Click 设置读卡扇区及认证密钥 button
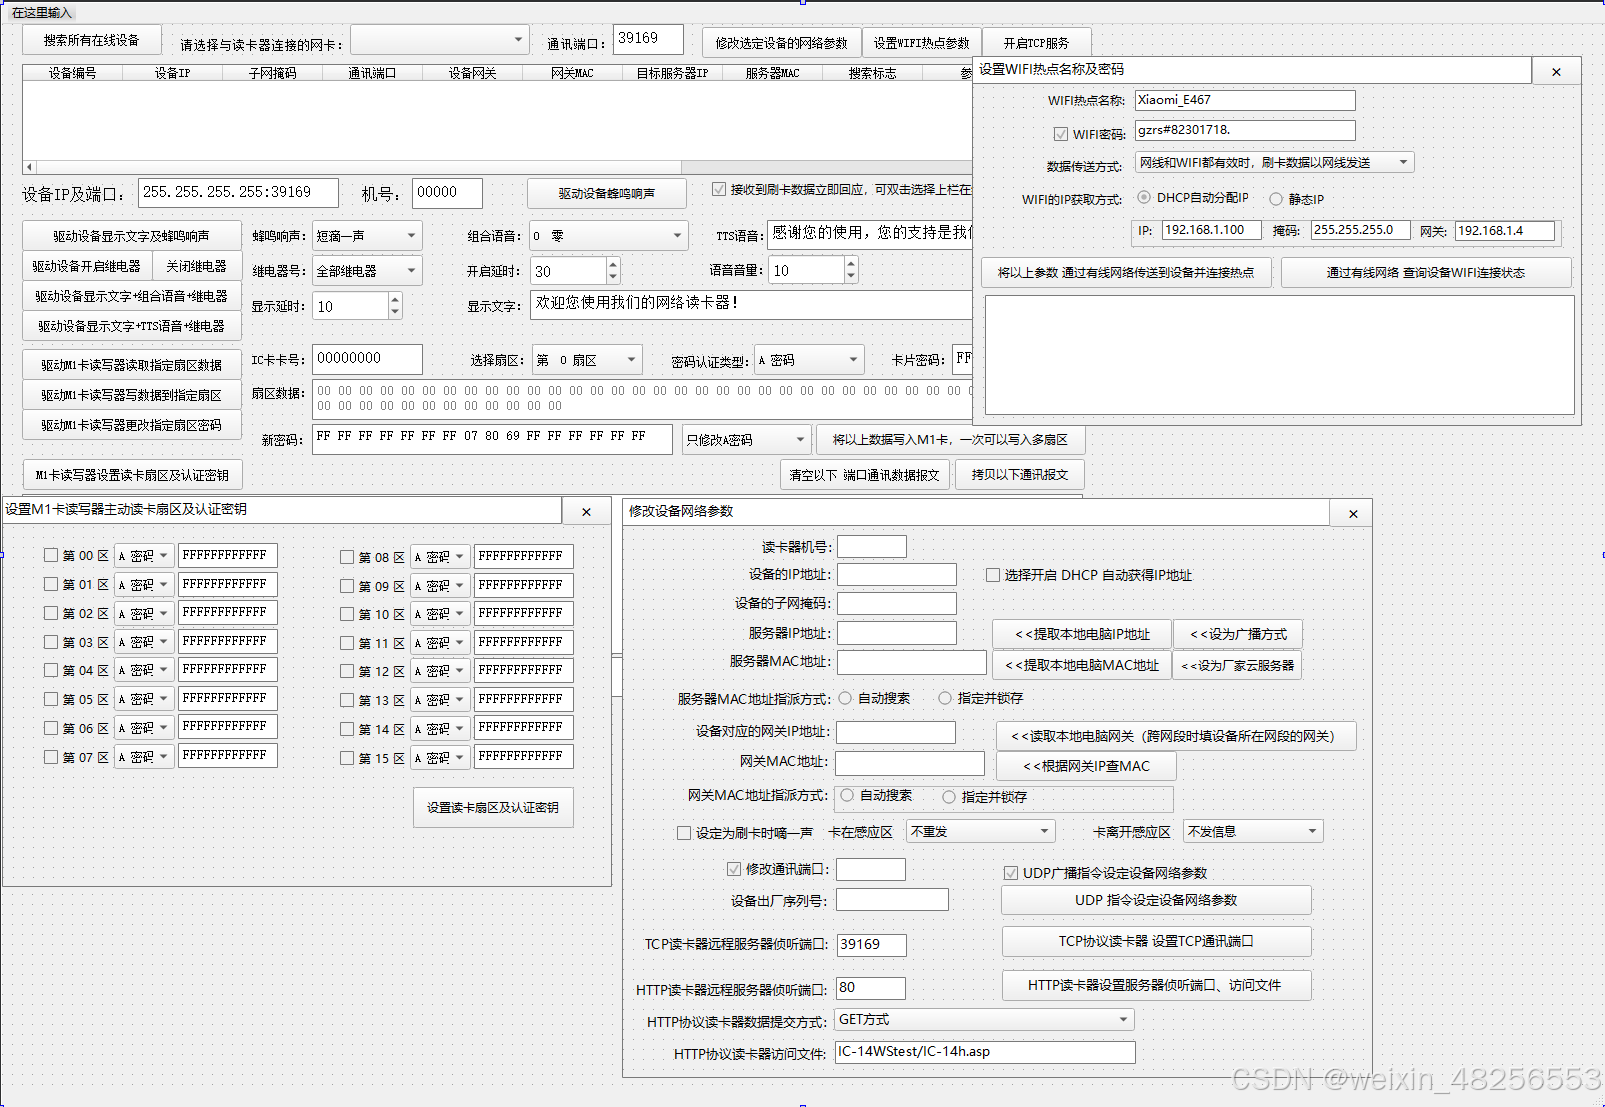 coord(493,808)
